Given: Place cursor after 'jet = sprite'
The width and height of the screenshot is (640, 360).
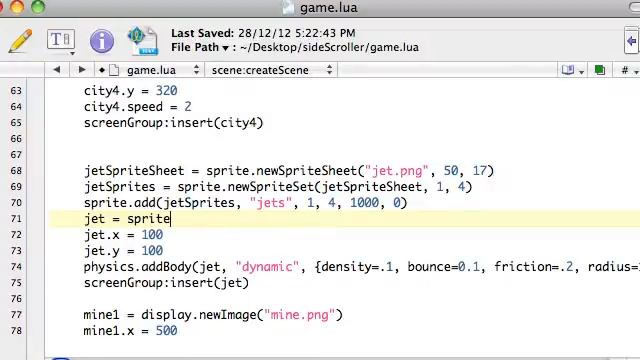Looking at the screenshot, I should tap(171, 219).
